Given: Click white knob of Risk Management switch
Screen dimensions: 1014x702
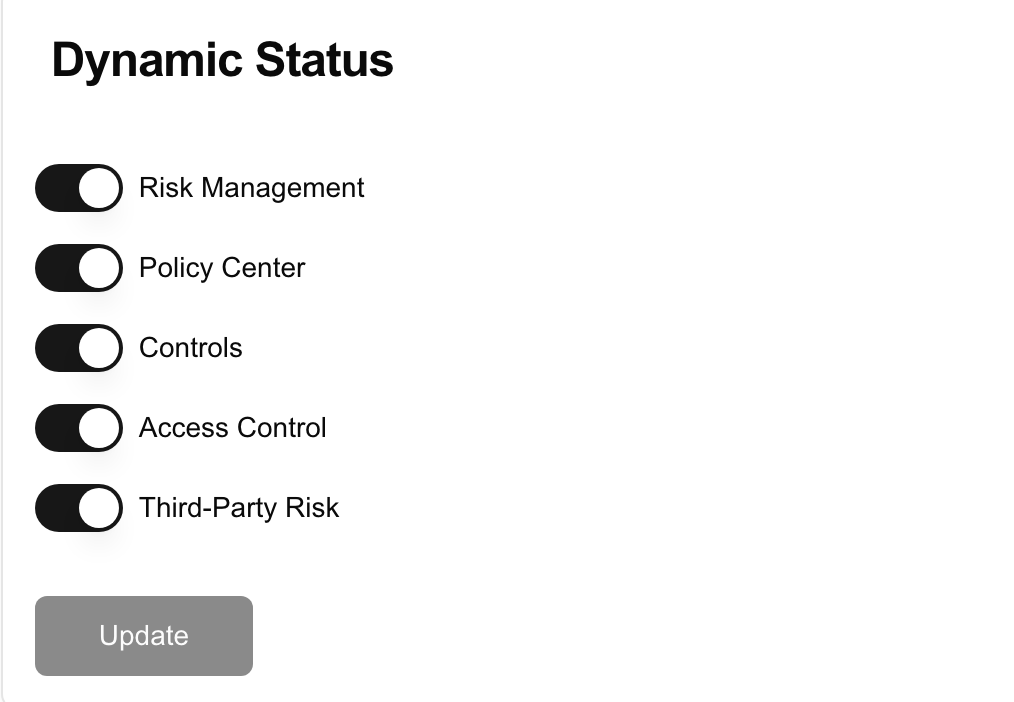Looking at the screenshot, I should (99, 187).
